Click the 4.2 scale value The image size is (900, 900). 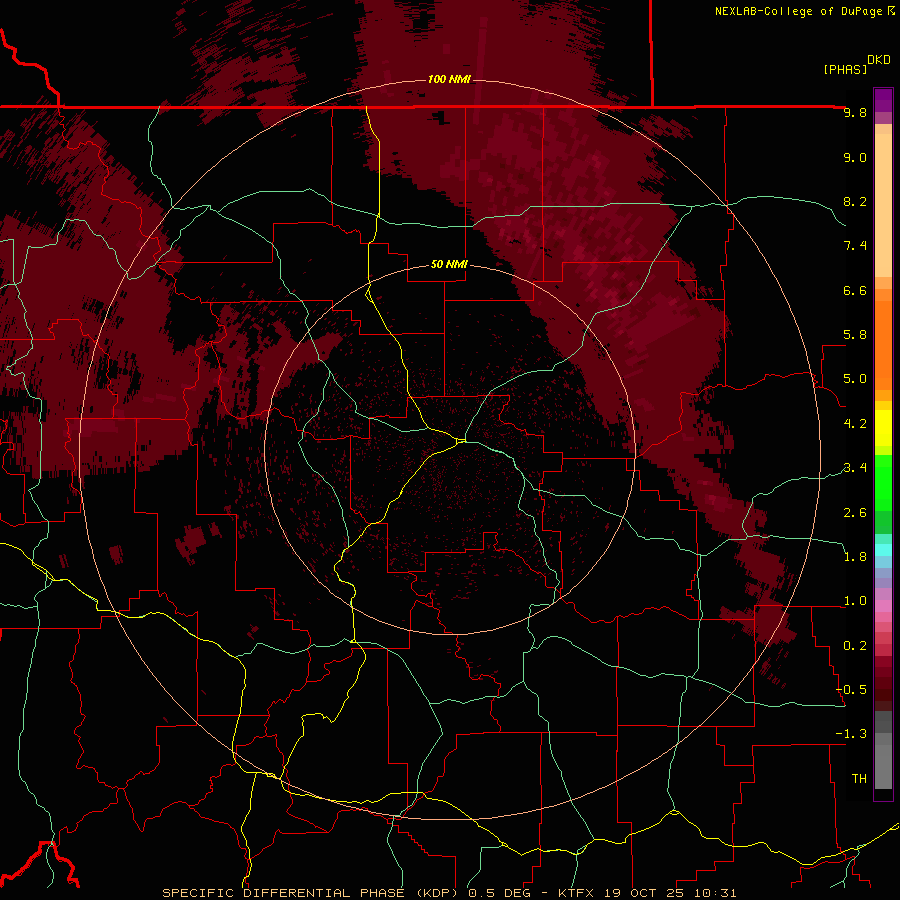point(855,424)
